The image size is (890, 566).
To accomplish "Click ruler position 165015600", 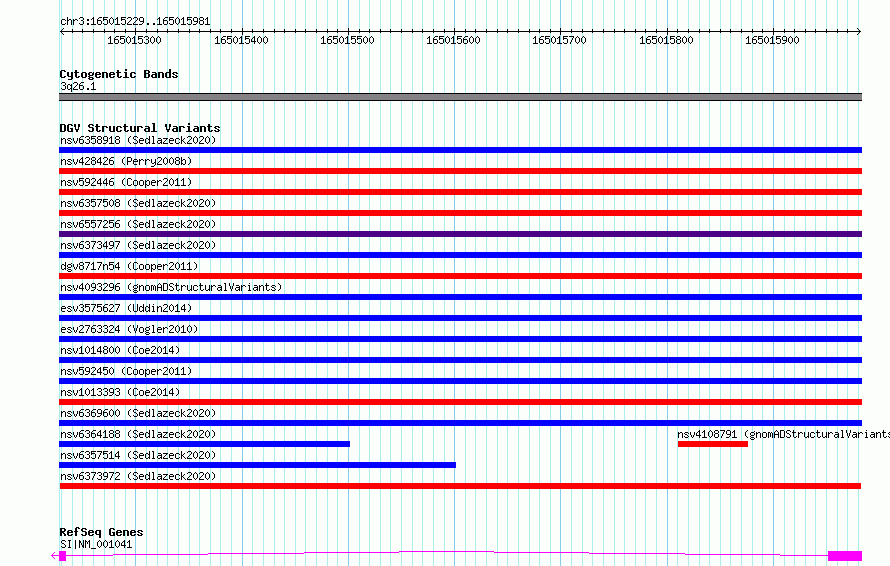I will [x=454, y=40].
